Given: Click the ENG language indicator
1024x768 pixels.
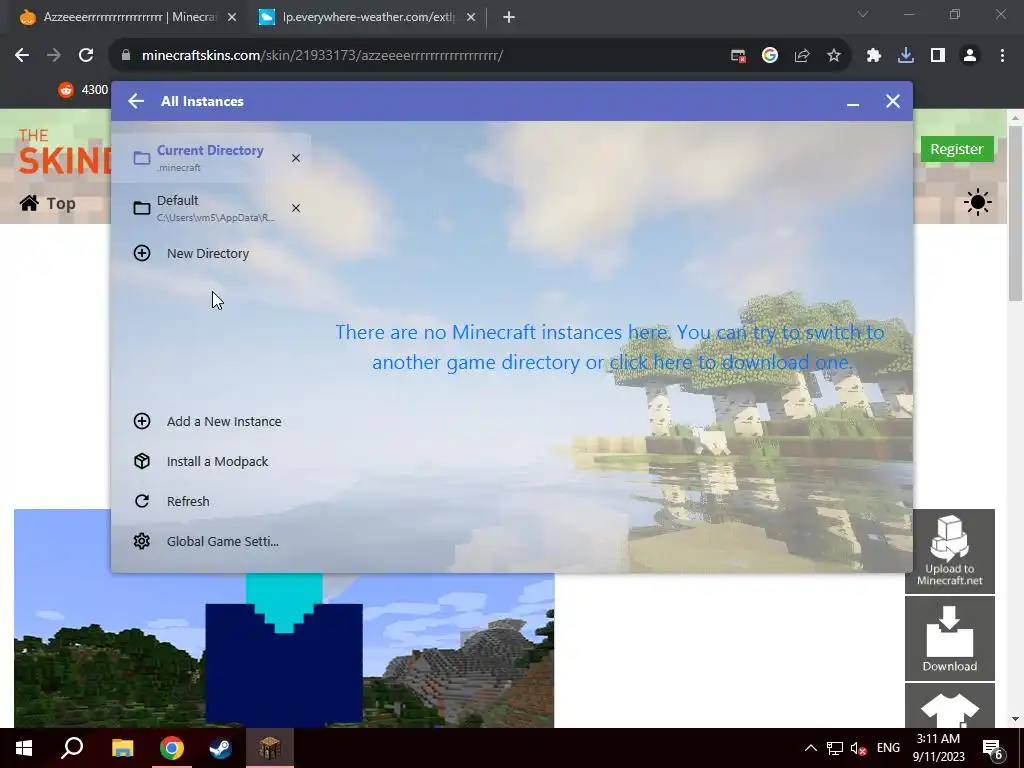Looking at the screenshot, I should [888, 748].
